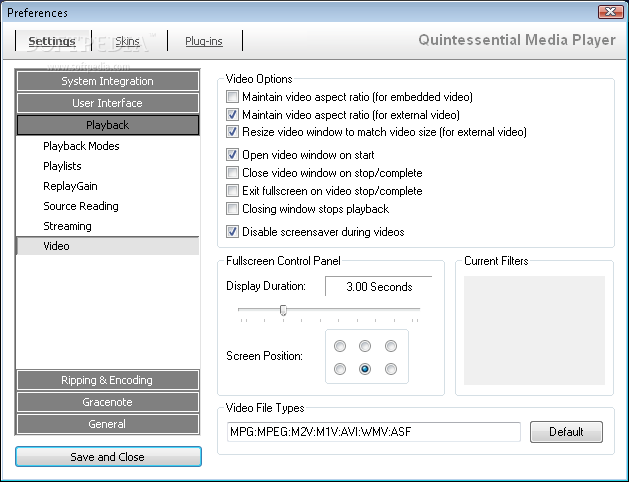Click the Default file types button
This screenshot has height=482, width=629.
point(566,432)
